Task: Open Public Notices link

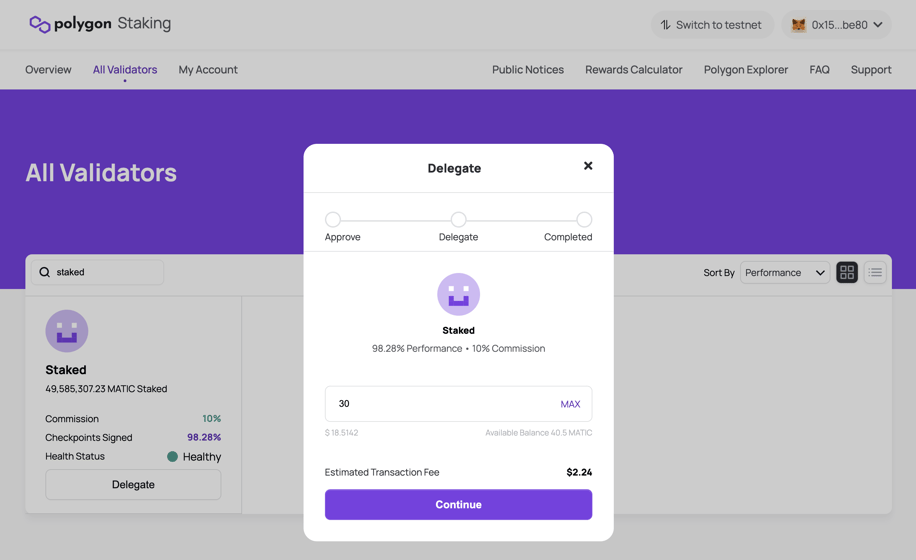Action: pyautogui.click(x=528, y=69)
